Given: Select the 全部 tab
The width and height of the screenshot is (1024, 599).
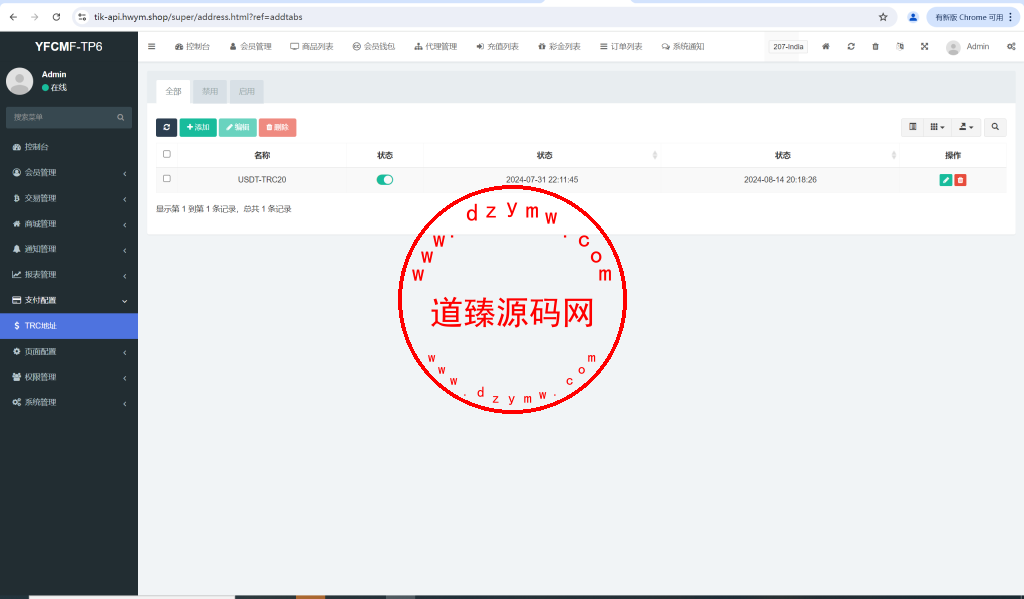Looking at the screenshot, I should coord(173,91).
